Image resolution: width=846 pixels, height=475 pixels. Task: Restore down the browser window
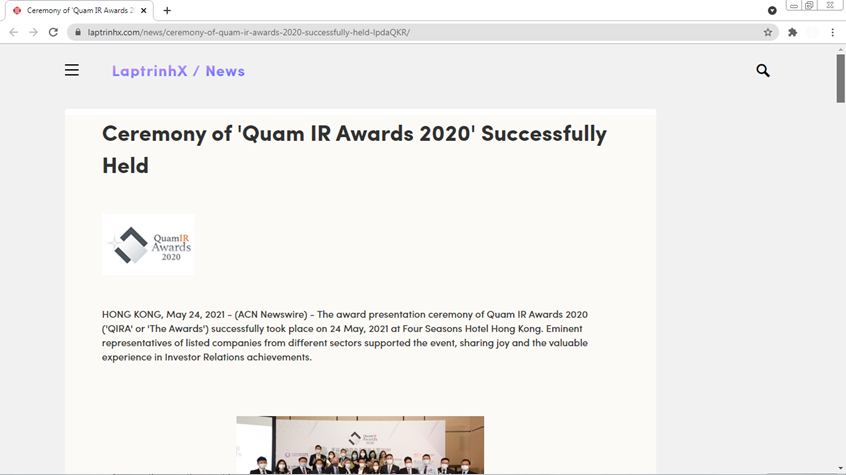pos(809,5)
